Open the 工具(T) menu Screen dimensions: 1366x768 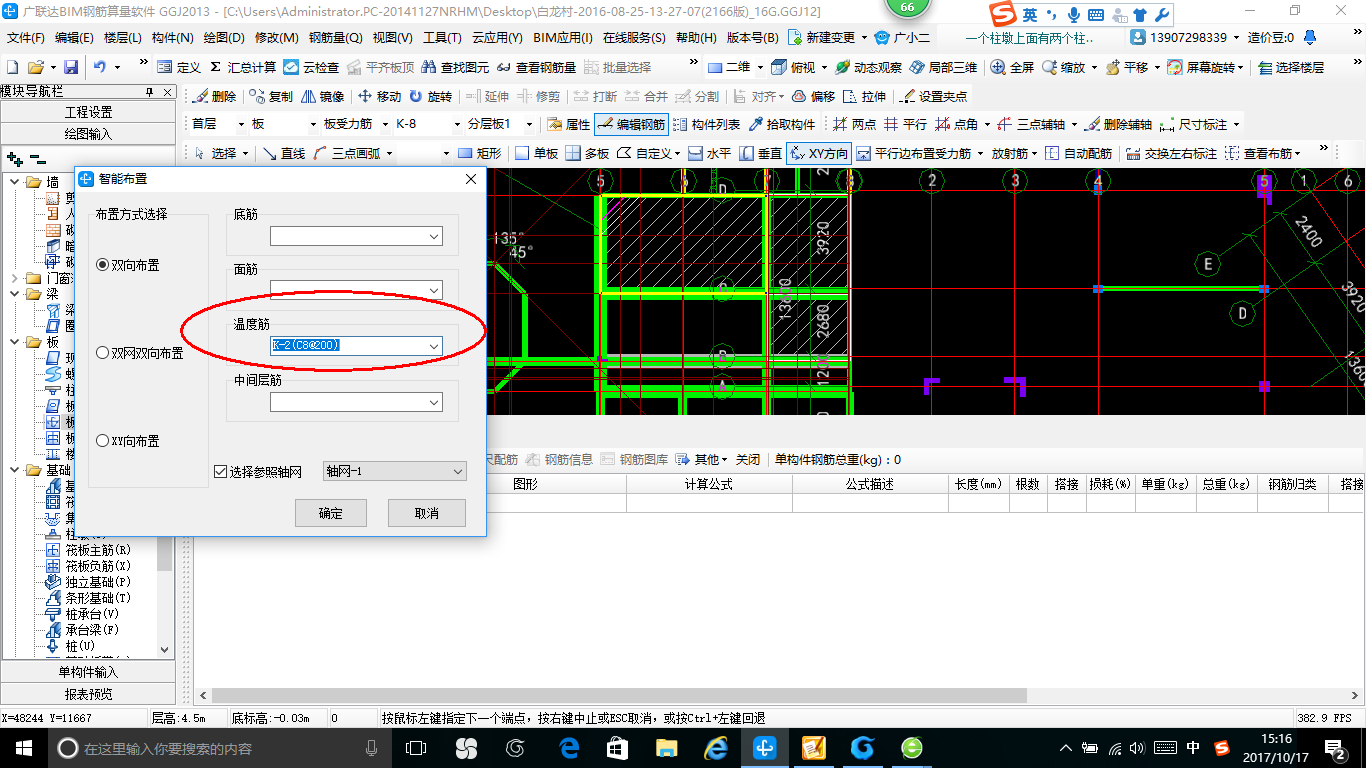442,38
